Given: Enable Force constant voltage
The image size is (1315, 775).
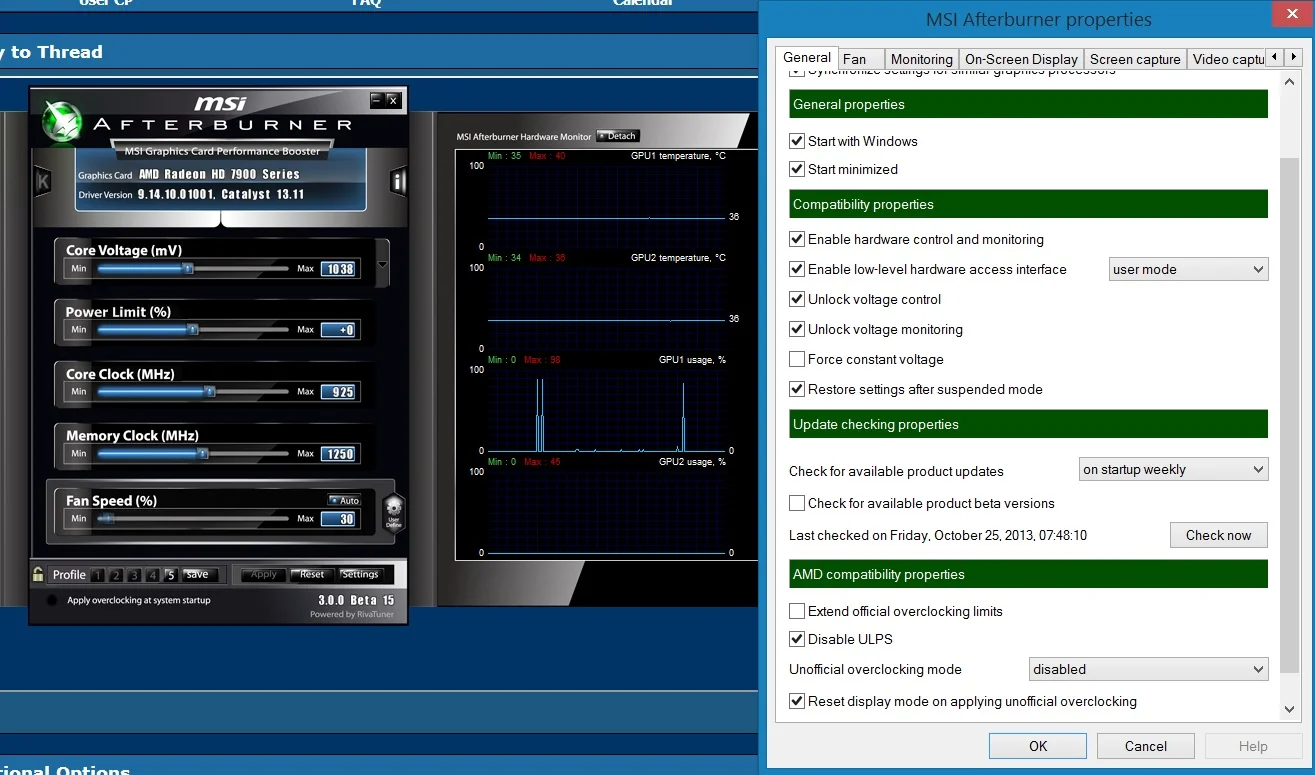Looking at the screenshot, I should pyautogui.click(x=797, y=359).
